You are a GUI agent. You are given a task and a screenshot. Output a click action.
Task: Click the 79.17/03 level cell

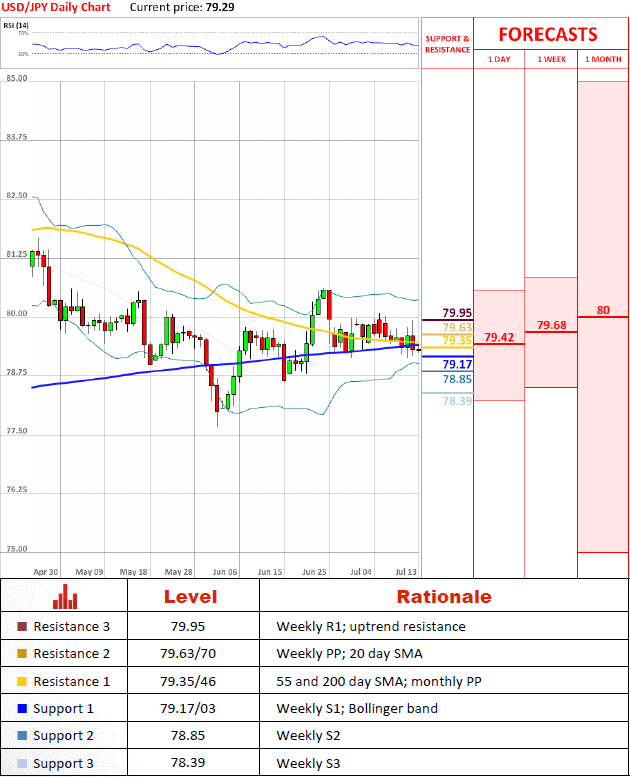pos(188,709)
